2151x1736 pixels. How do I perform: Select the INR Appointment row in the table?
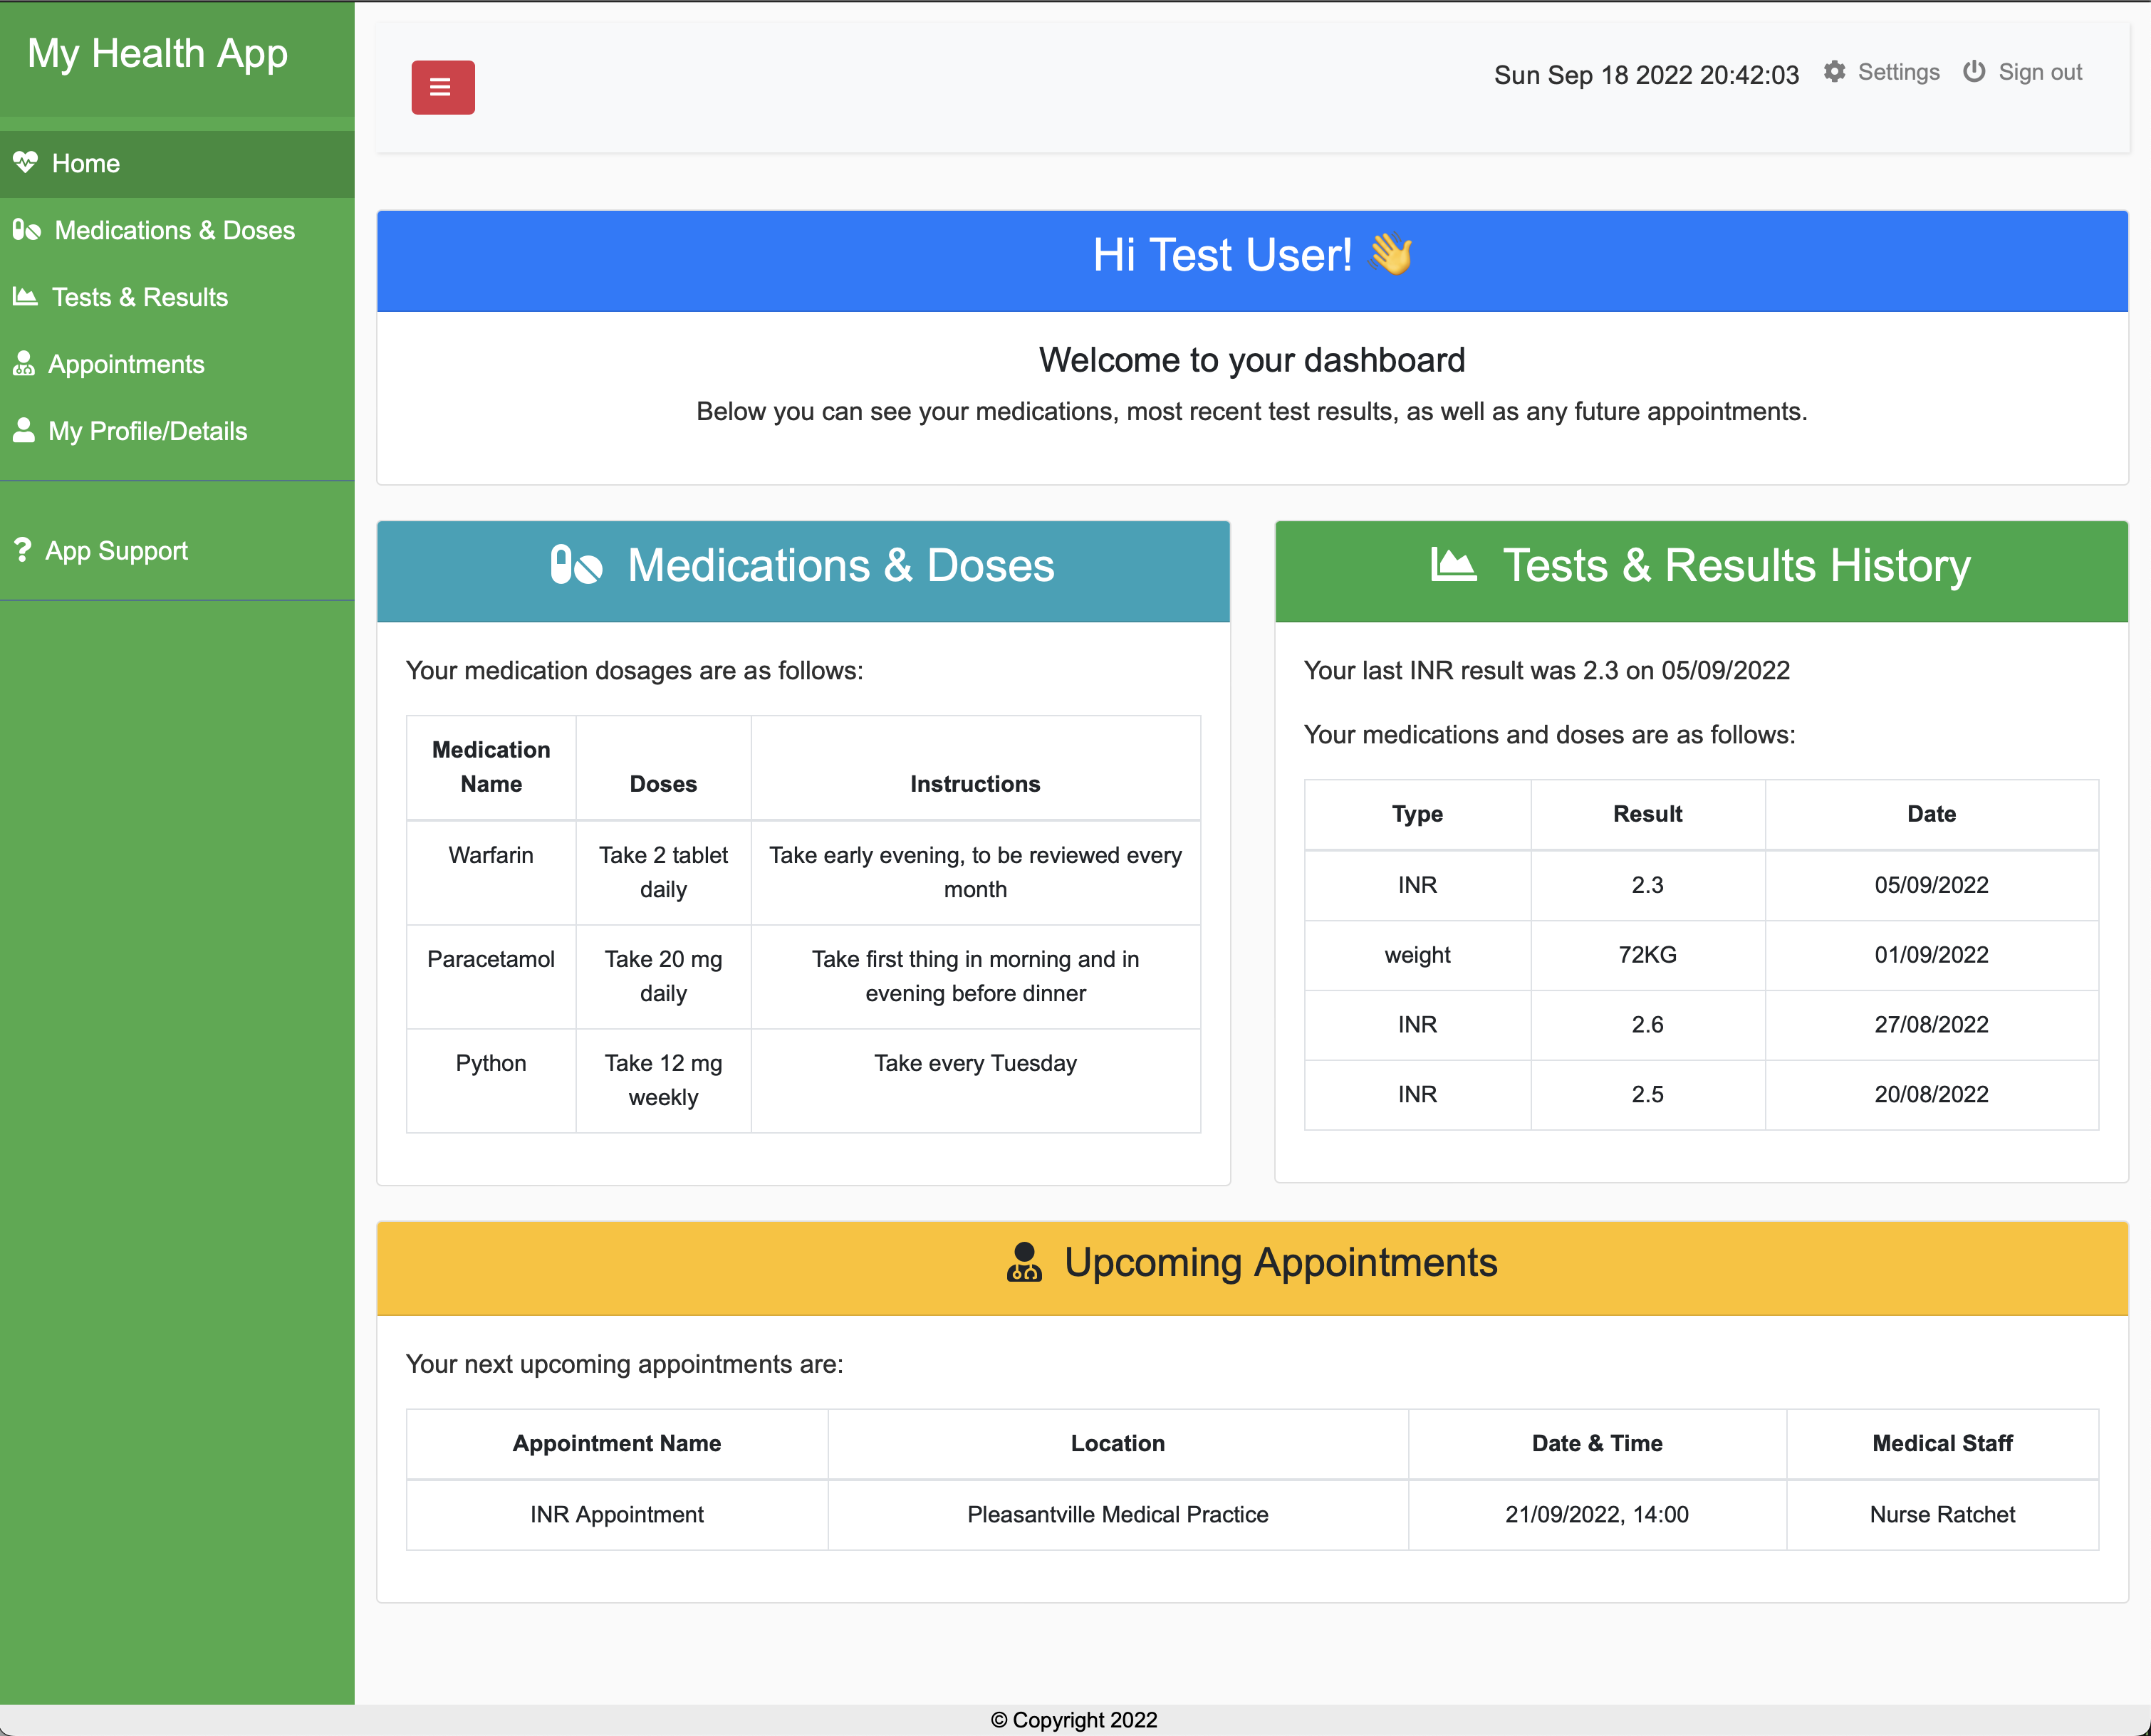click(x=616, y=1514)
